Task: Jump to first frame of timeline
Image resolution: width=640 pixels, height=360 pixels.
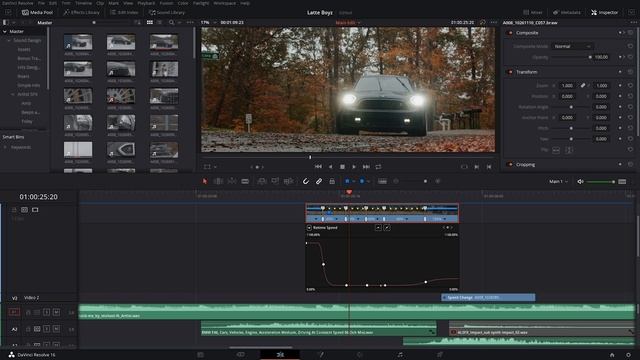Action: [318, 167]
